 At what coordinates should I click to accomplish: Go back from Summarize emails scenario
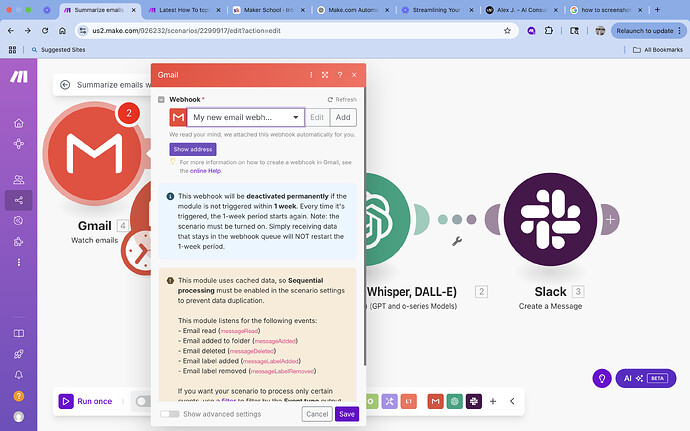point(65,85)
